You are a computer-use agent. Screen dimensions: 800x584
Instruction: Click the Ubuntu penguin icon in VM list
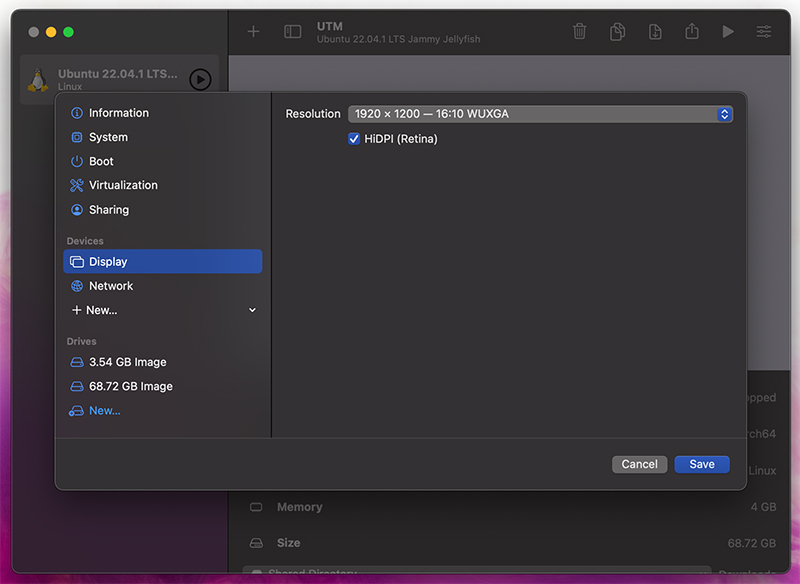pyautogui.click(x=38, y=80)
